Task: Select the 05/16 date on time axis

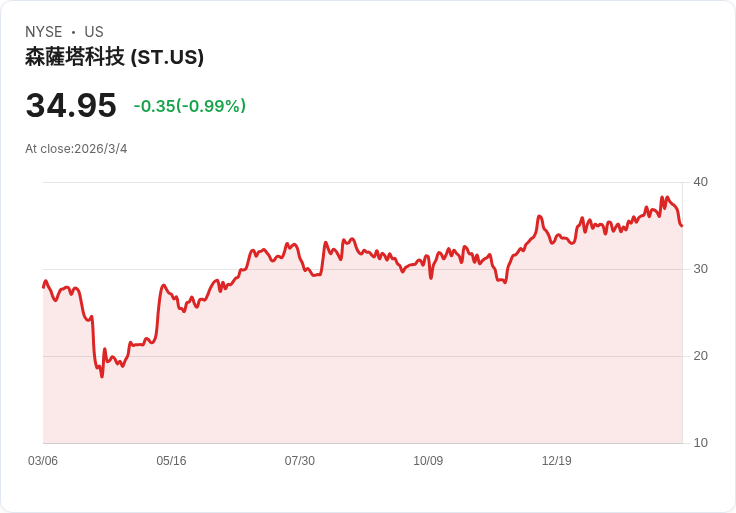Action: pyautogui.click(x=171, y=461)
